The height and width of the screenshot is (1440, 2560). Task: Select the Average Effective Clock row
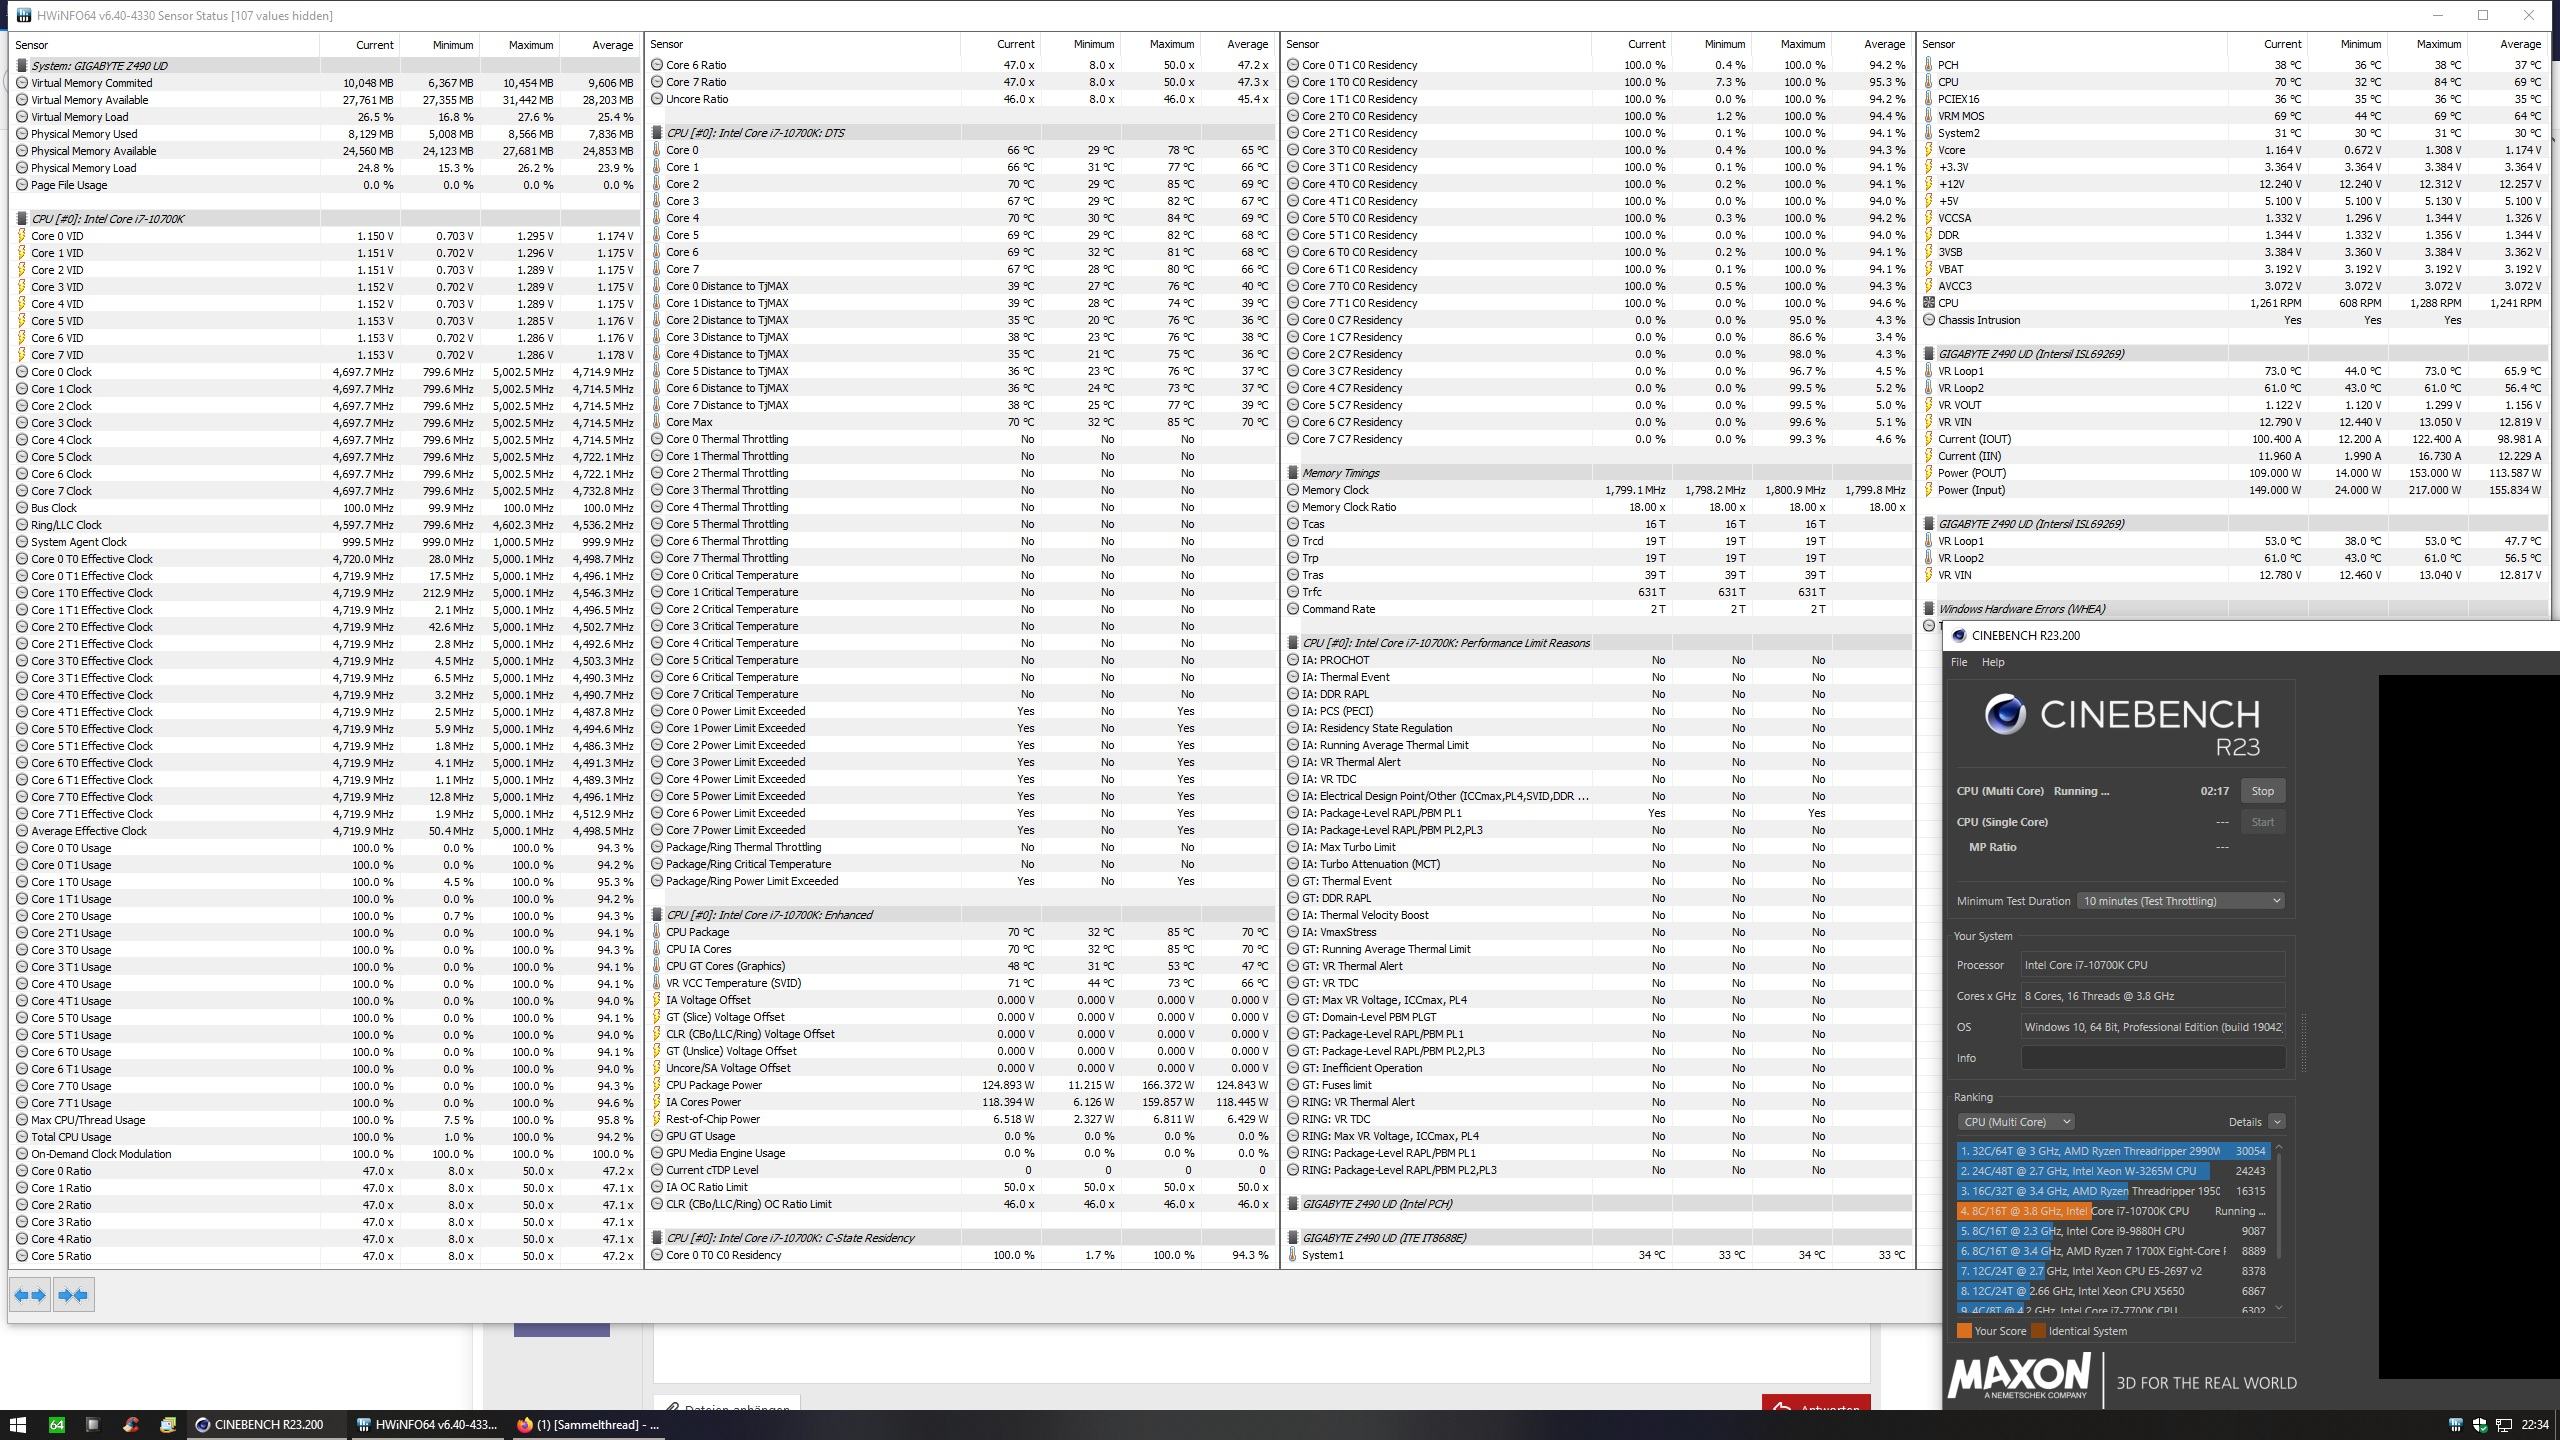click(325, 831)
